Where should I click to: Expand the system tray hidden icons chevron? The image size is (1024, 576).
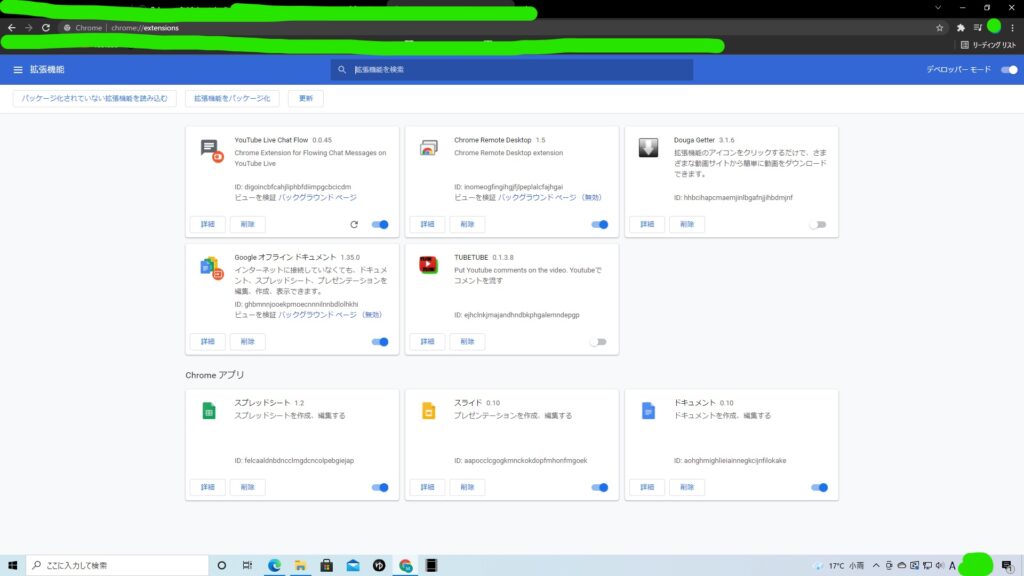coord(876,566)
